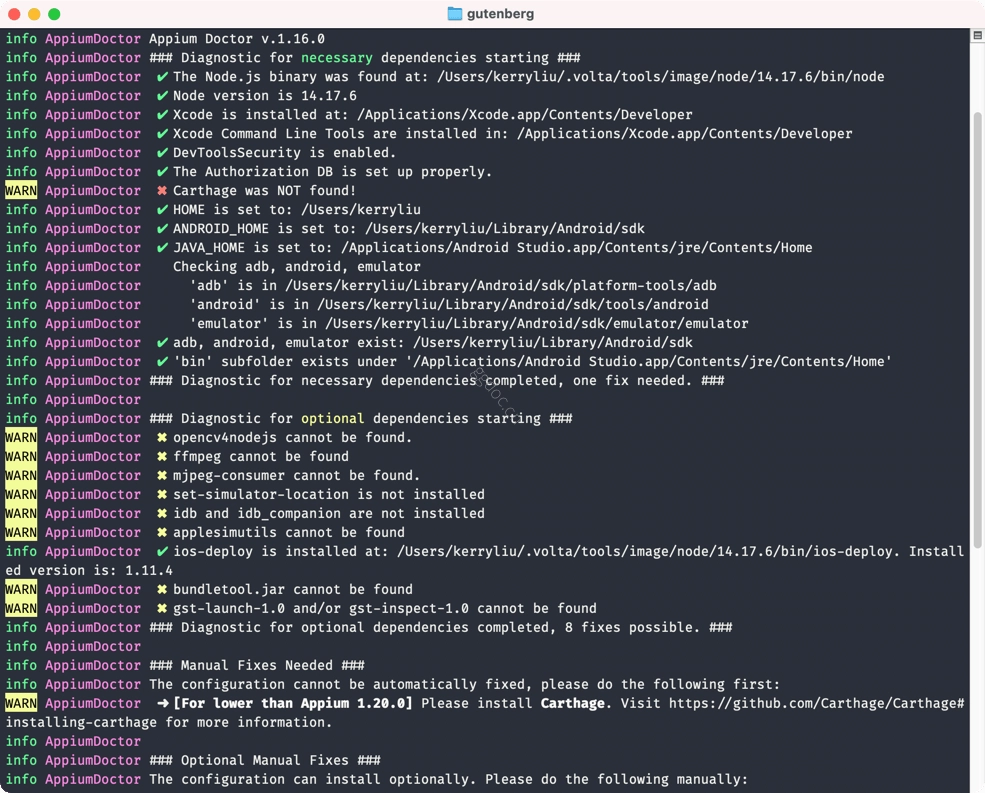This screenshot has height=793, width=985.
Task: Click the WARN label on the bundletool.jar line
Action: (x=21, y=589)
